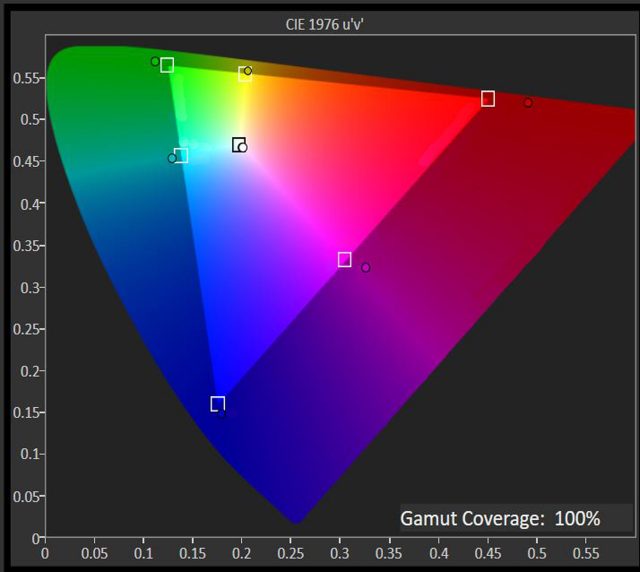Select the yellow secondary target square
Image resolution: width=640 pixels, height=572 pixels.
click(x=244, y=73)
